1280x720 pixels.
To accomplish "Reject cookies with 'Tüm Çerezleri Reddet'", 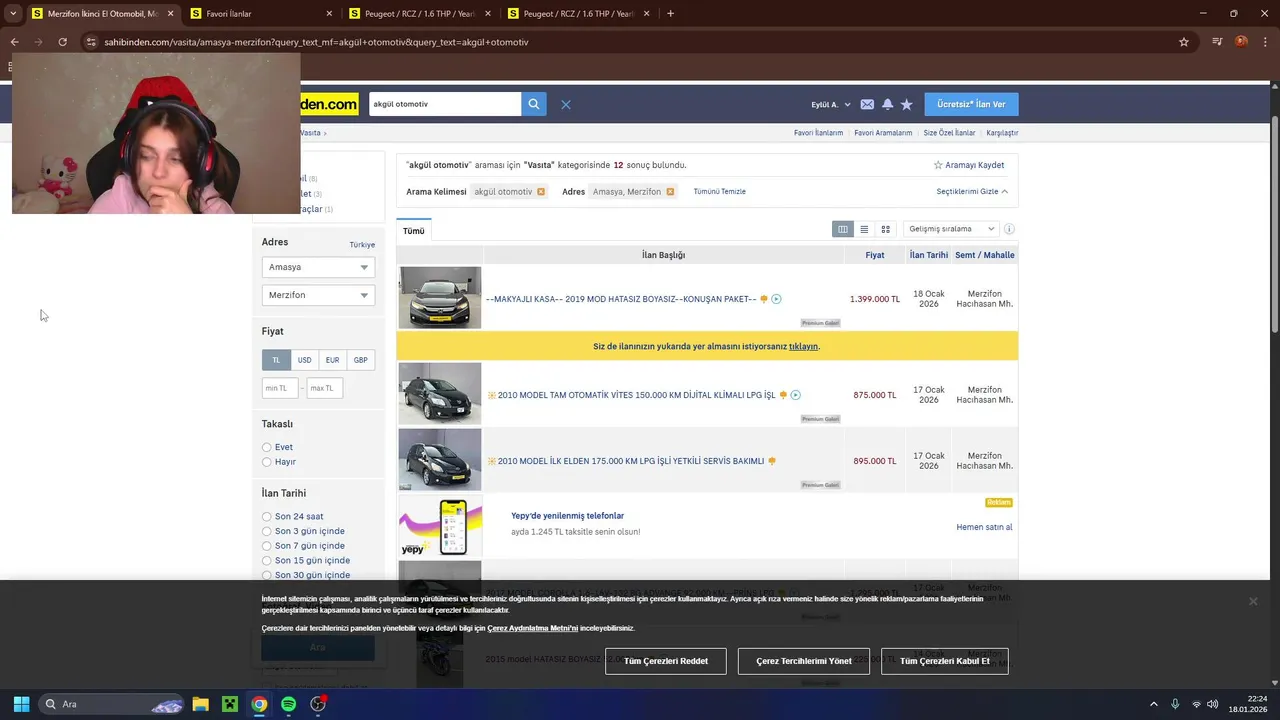I will 666,661.
